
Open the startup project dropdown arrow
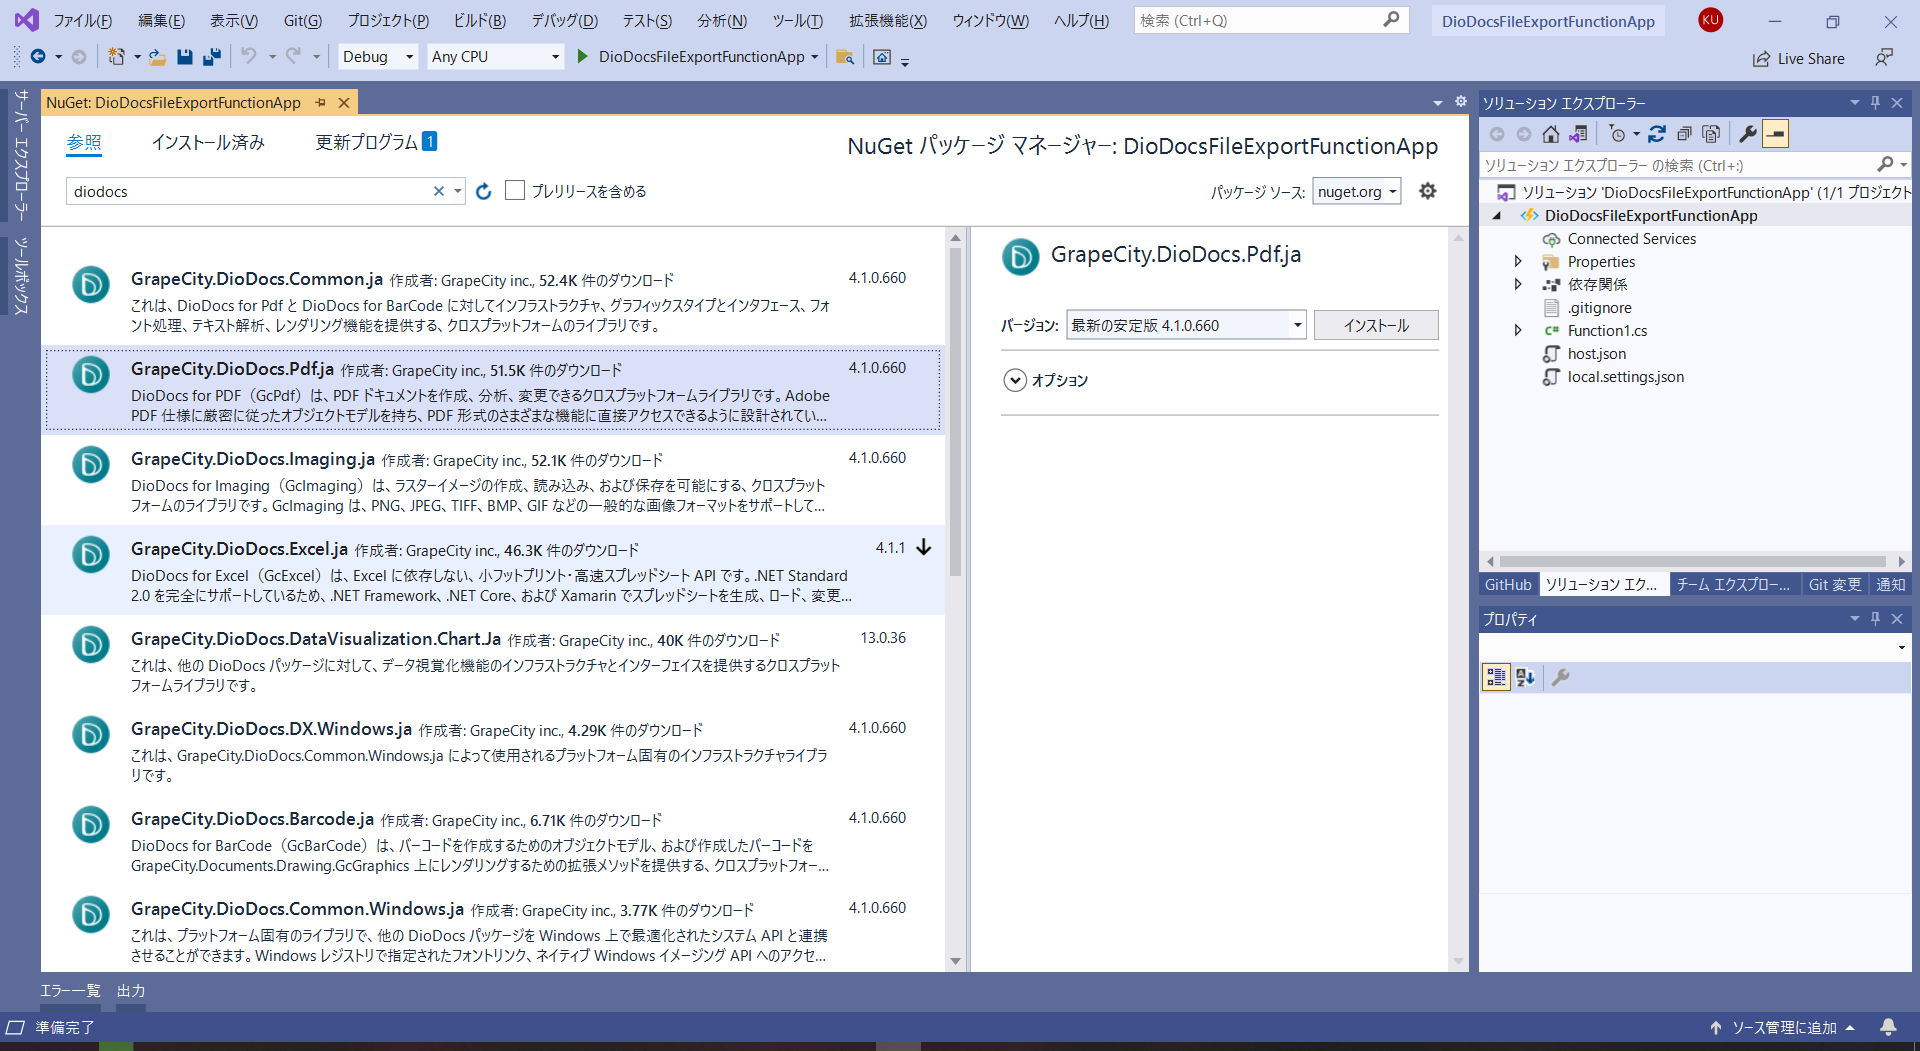[814, 57]
